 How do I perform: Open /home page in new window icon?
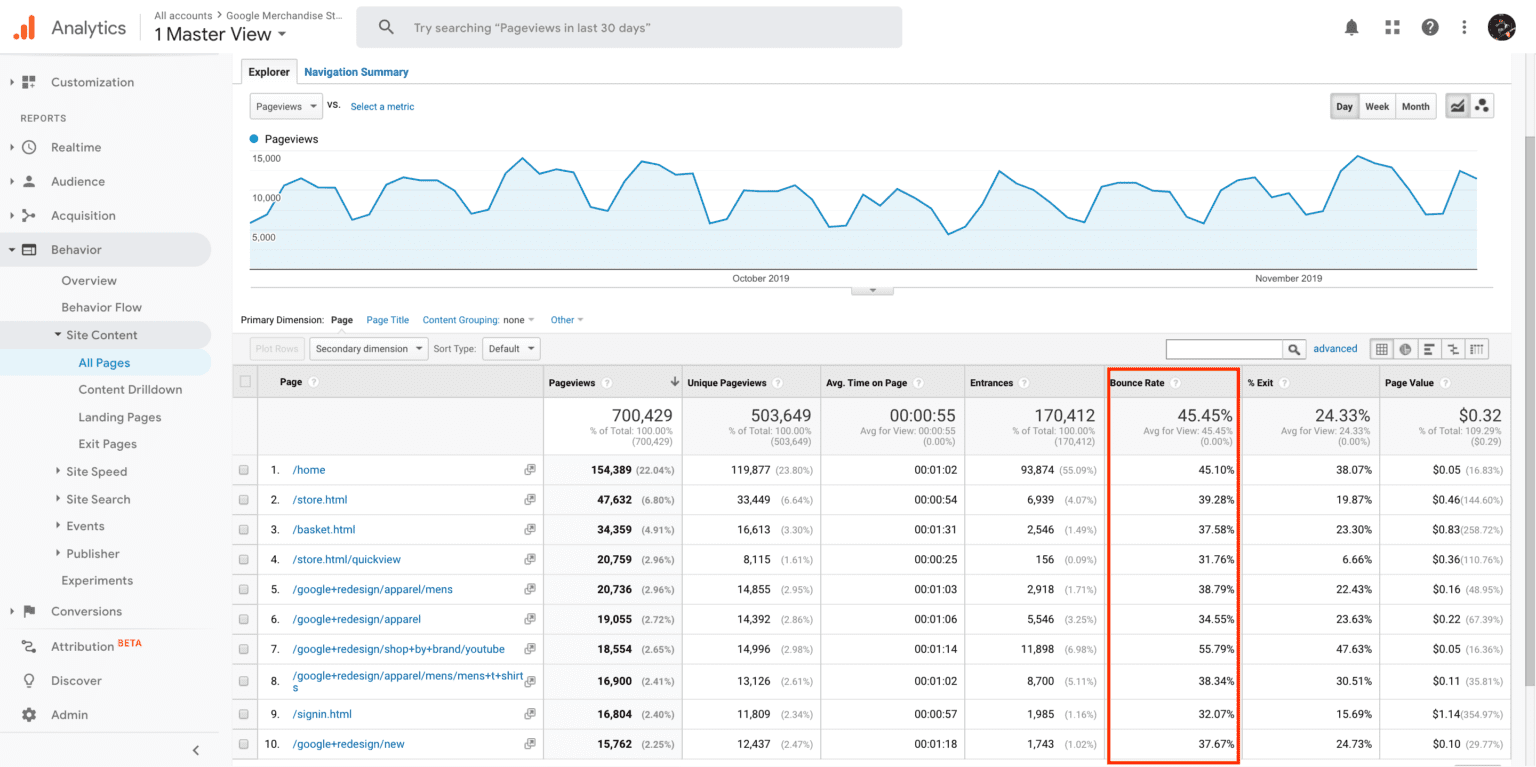530,470
